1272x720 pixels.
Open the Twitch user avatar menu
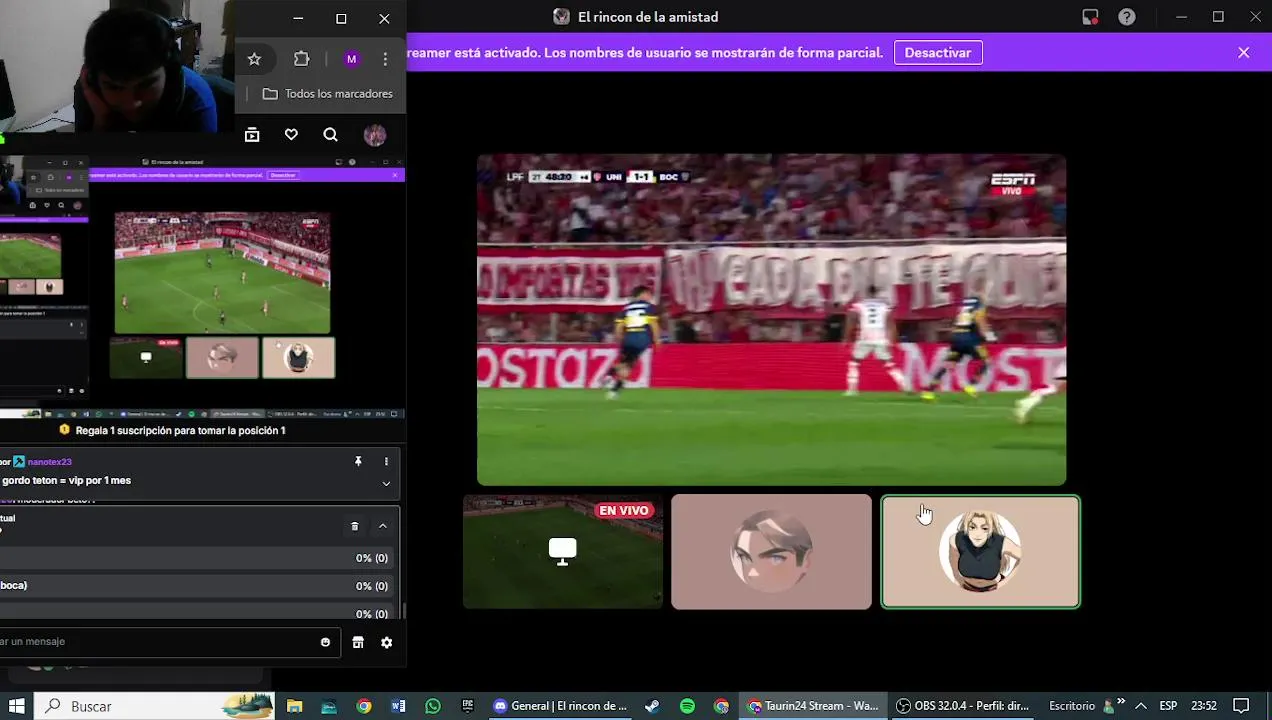tap(375, 135)
